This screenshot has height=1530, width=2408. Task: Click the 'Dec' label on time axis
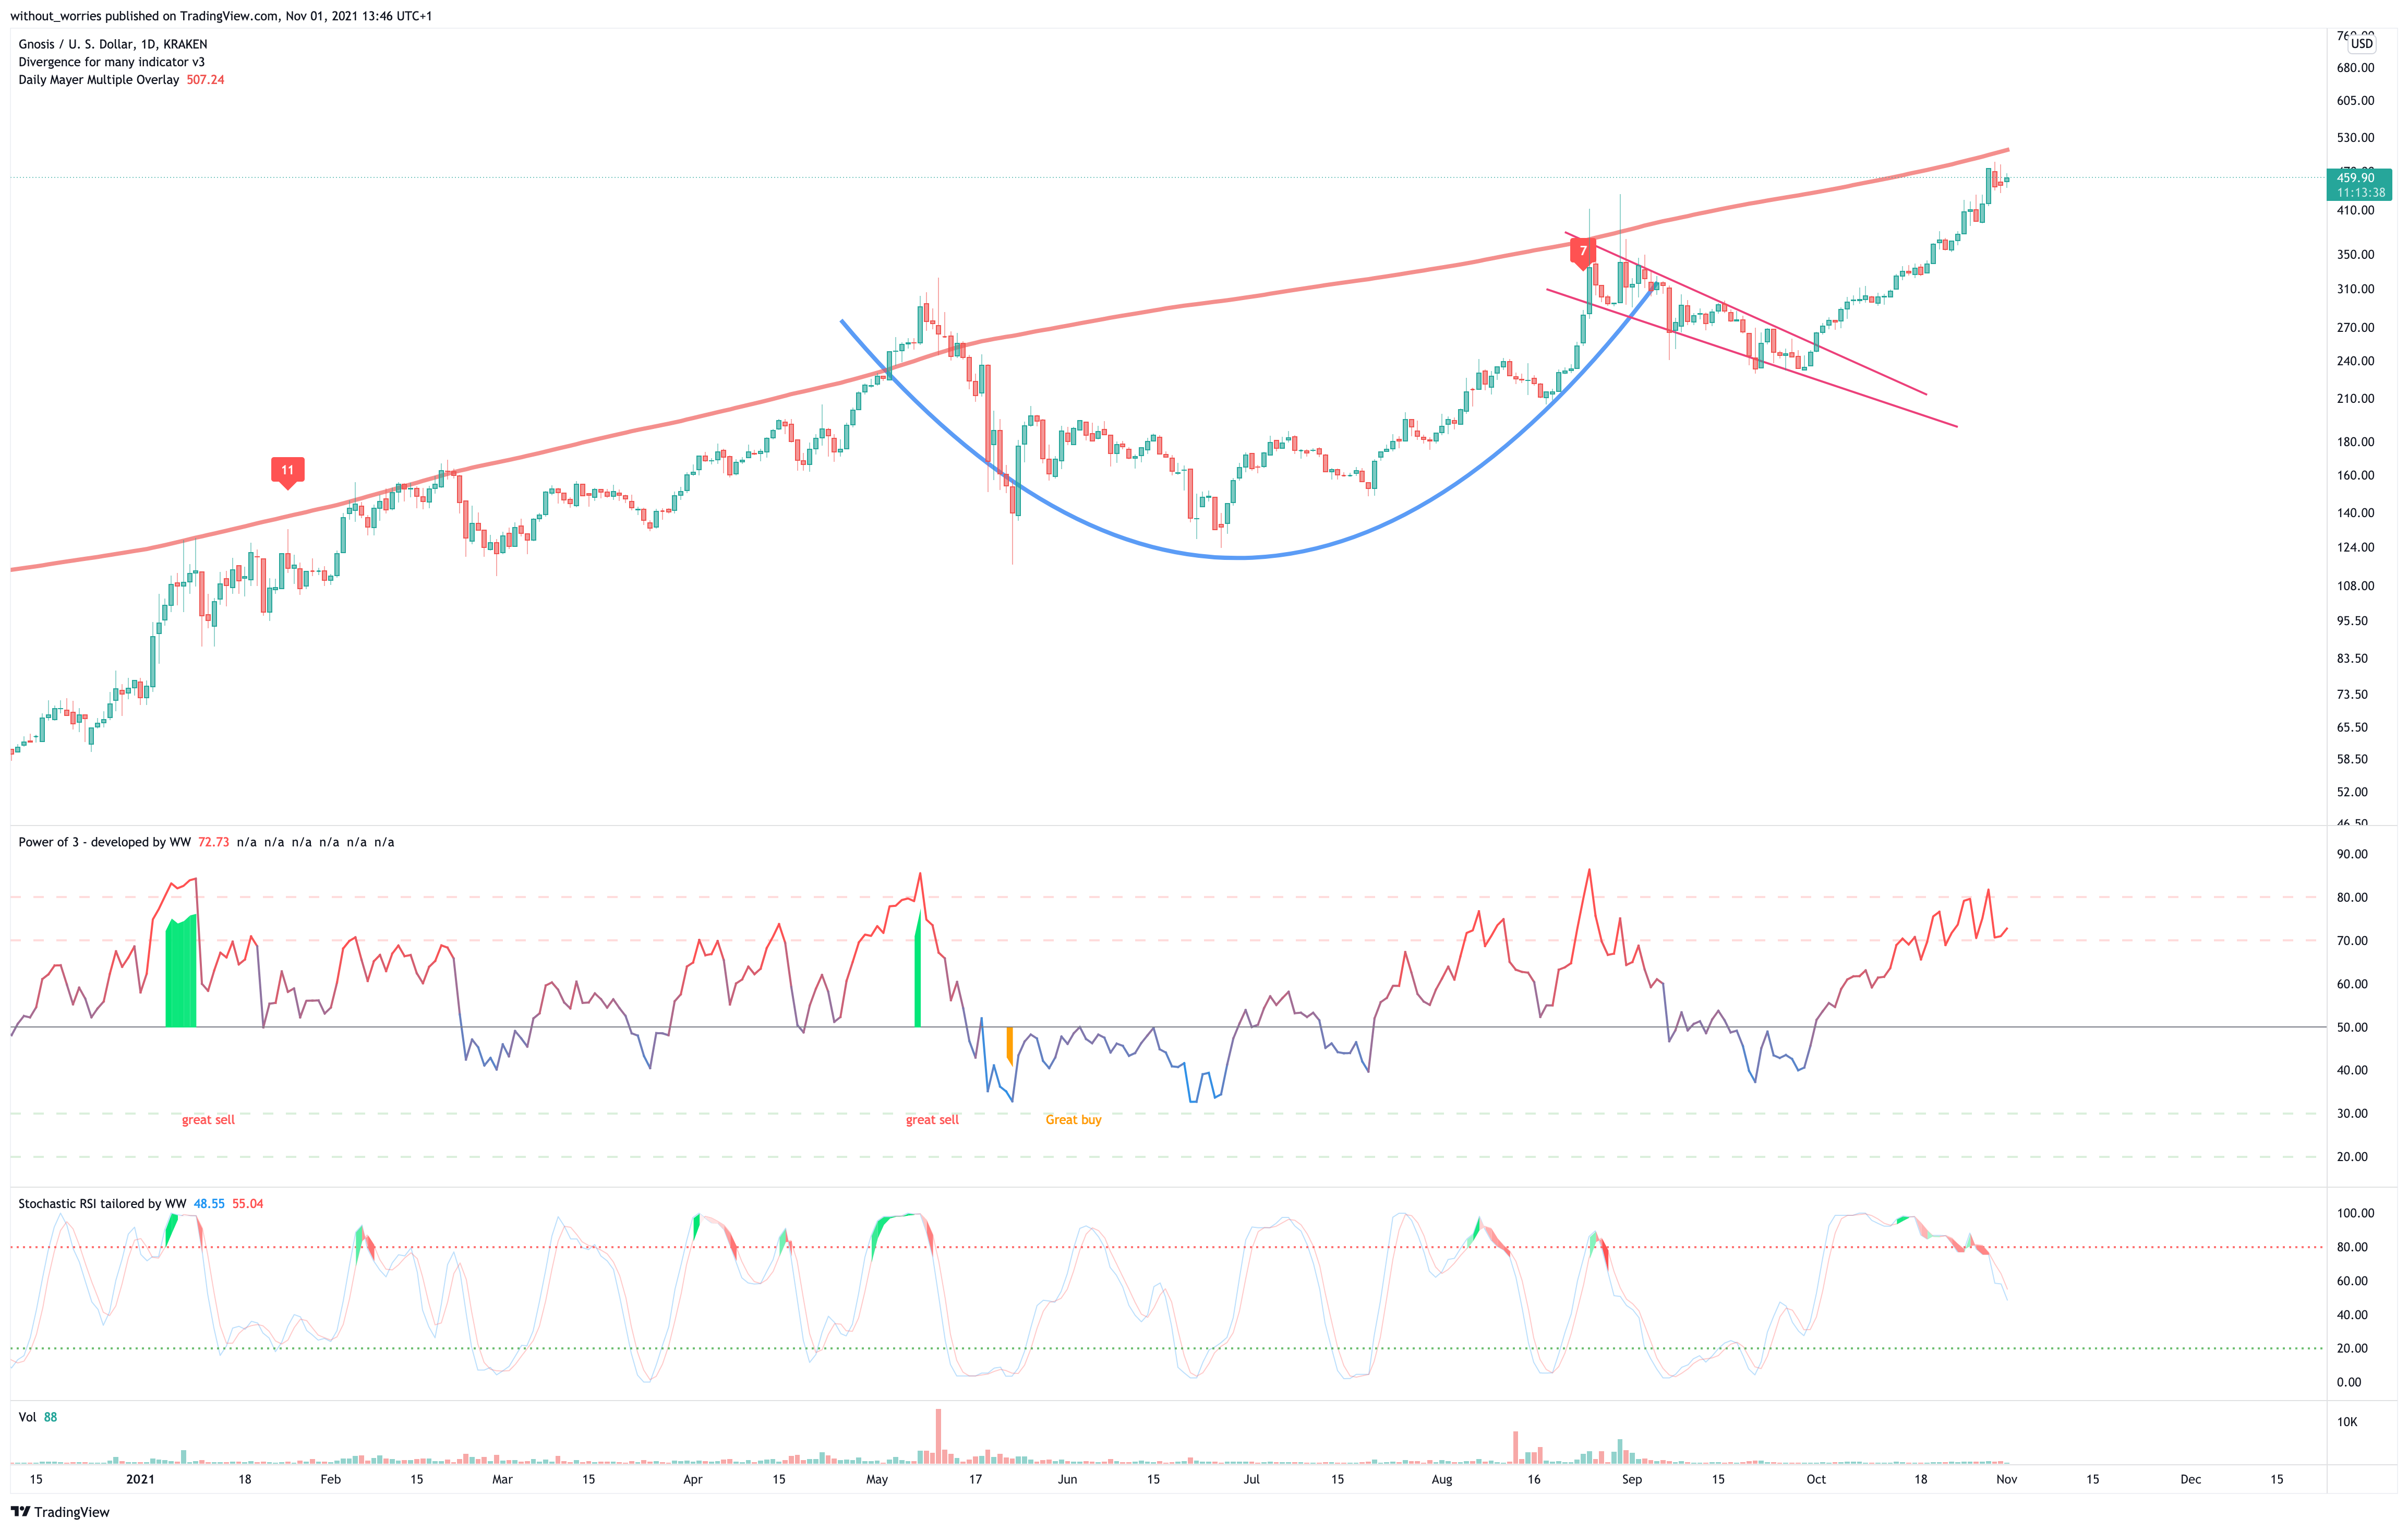(2190, 1479)
